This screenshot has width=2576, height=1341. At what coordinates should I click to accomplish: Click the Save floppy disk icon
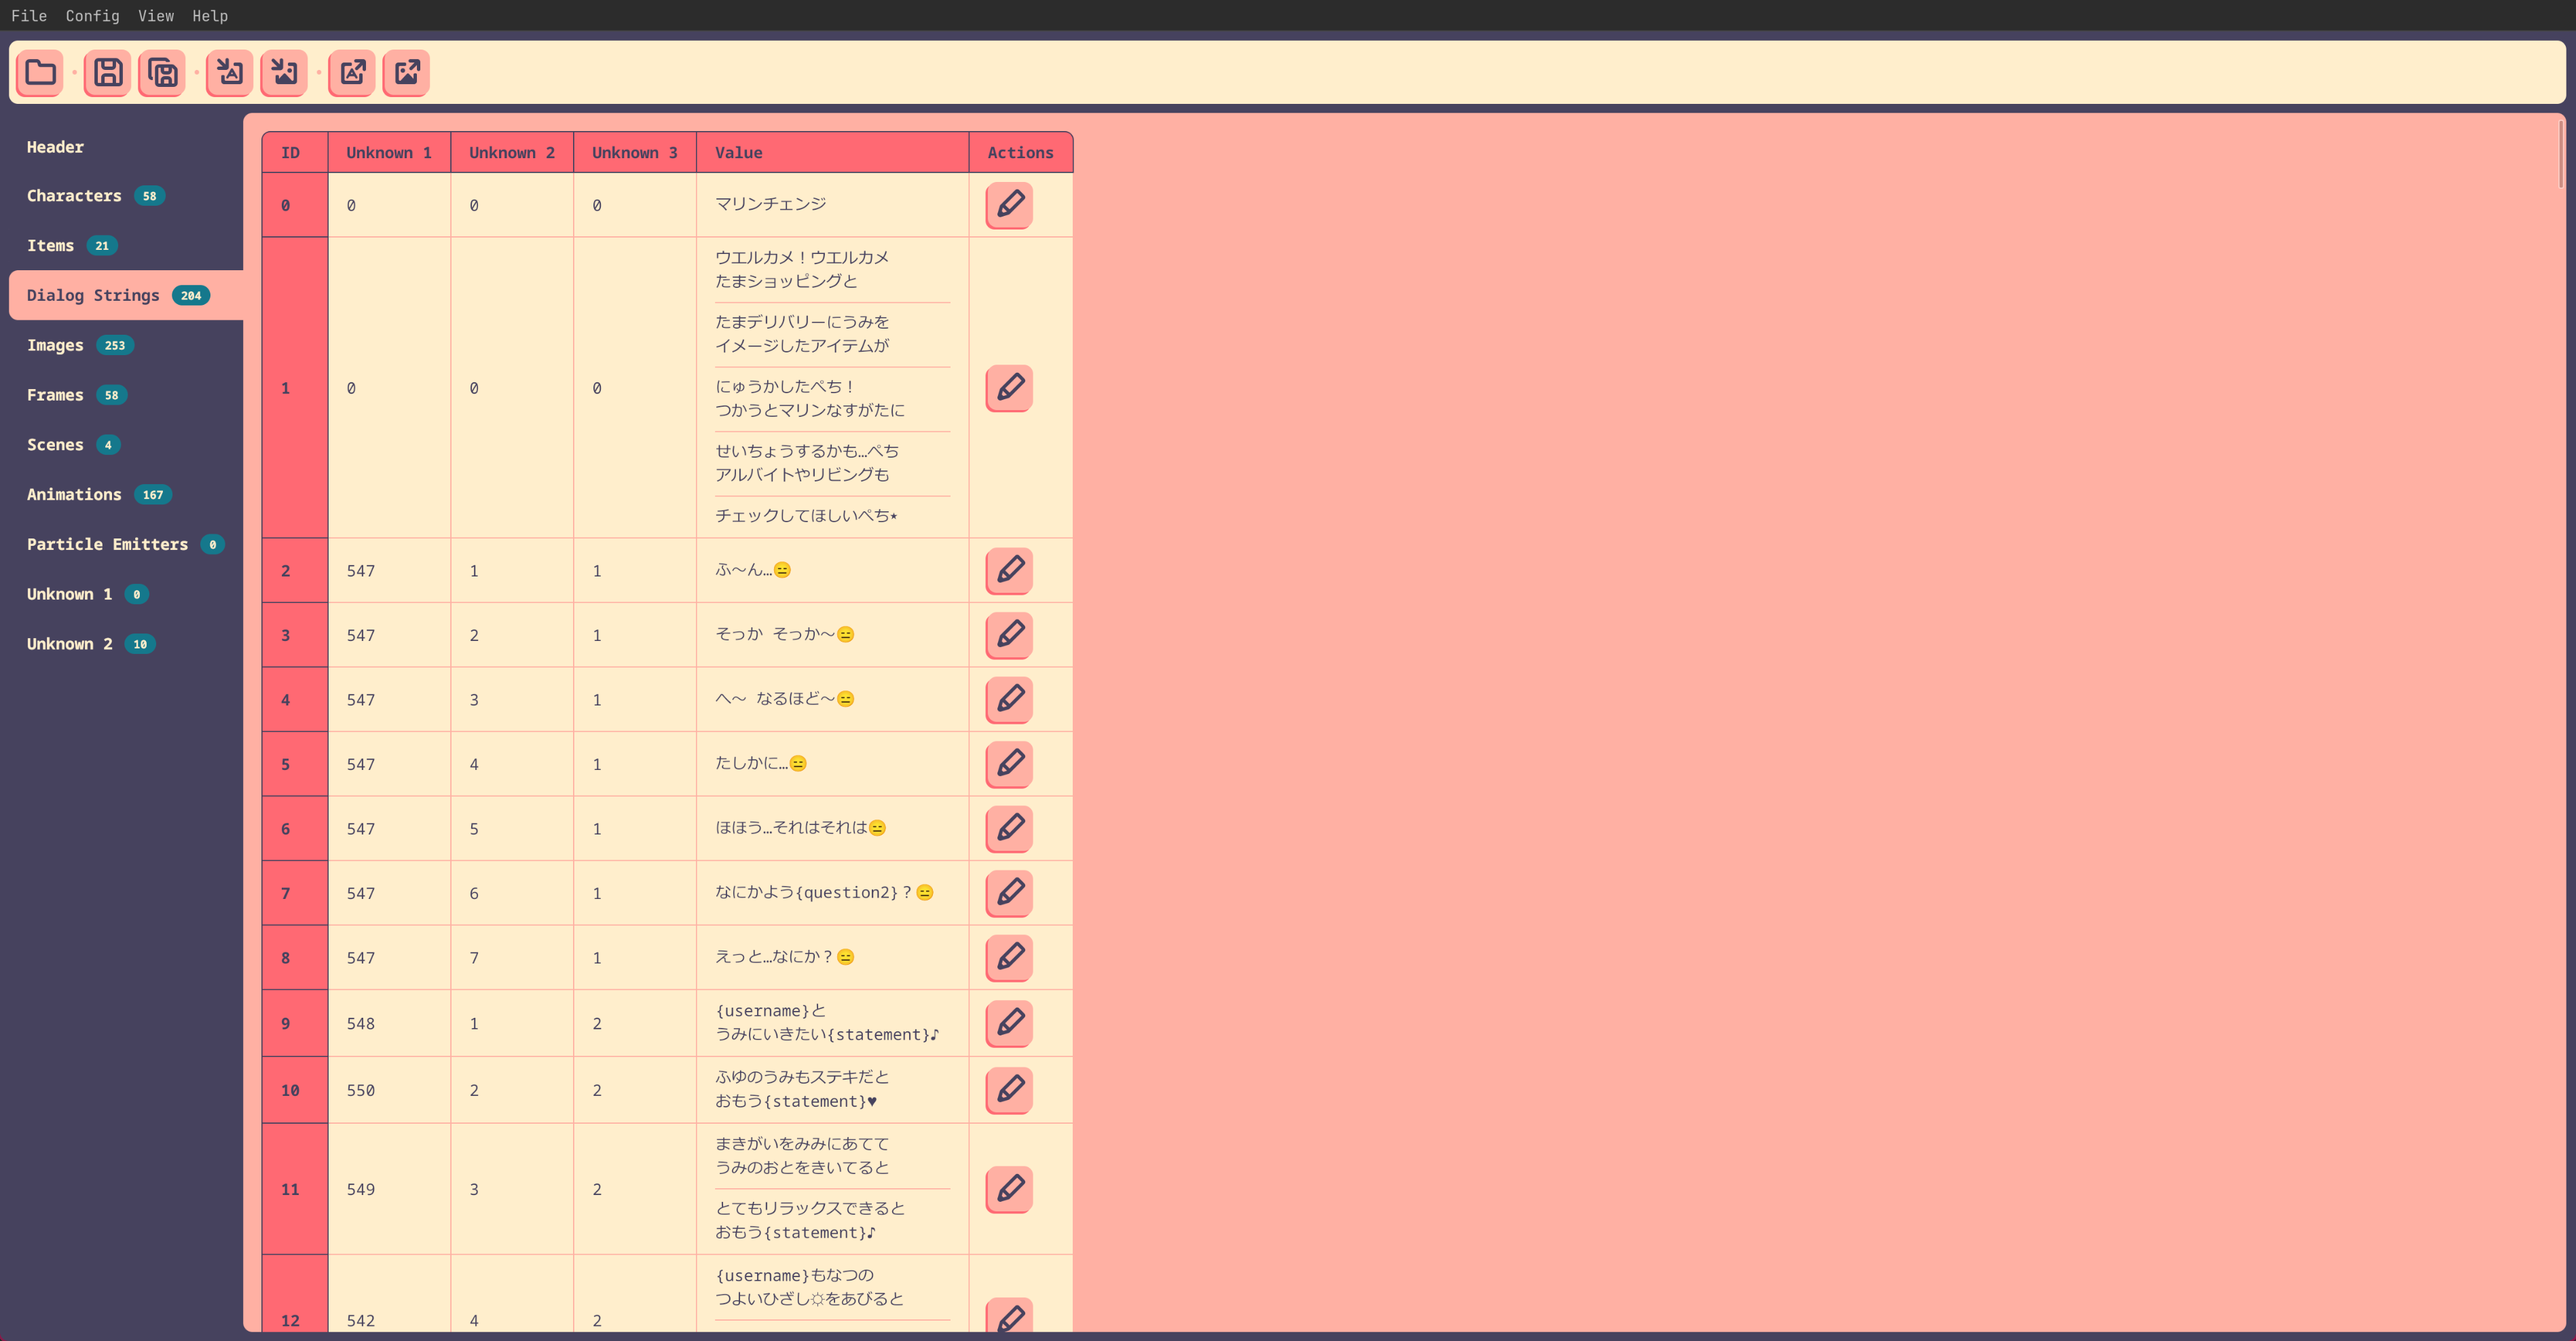point(108,72)
